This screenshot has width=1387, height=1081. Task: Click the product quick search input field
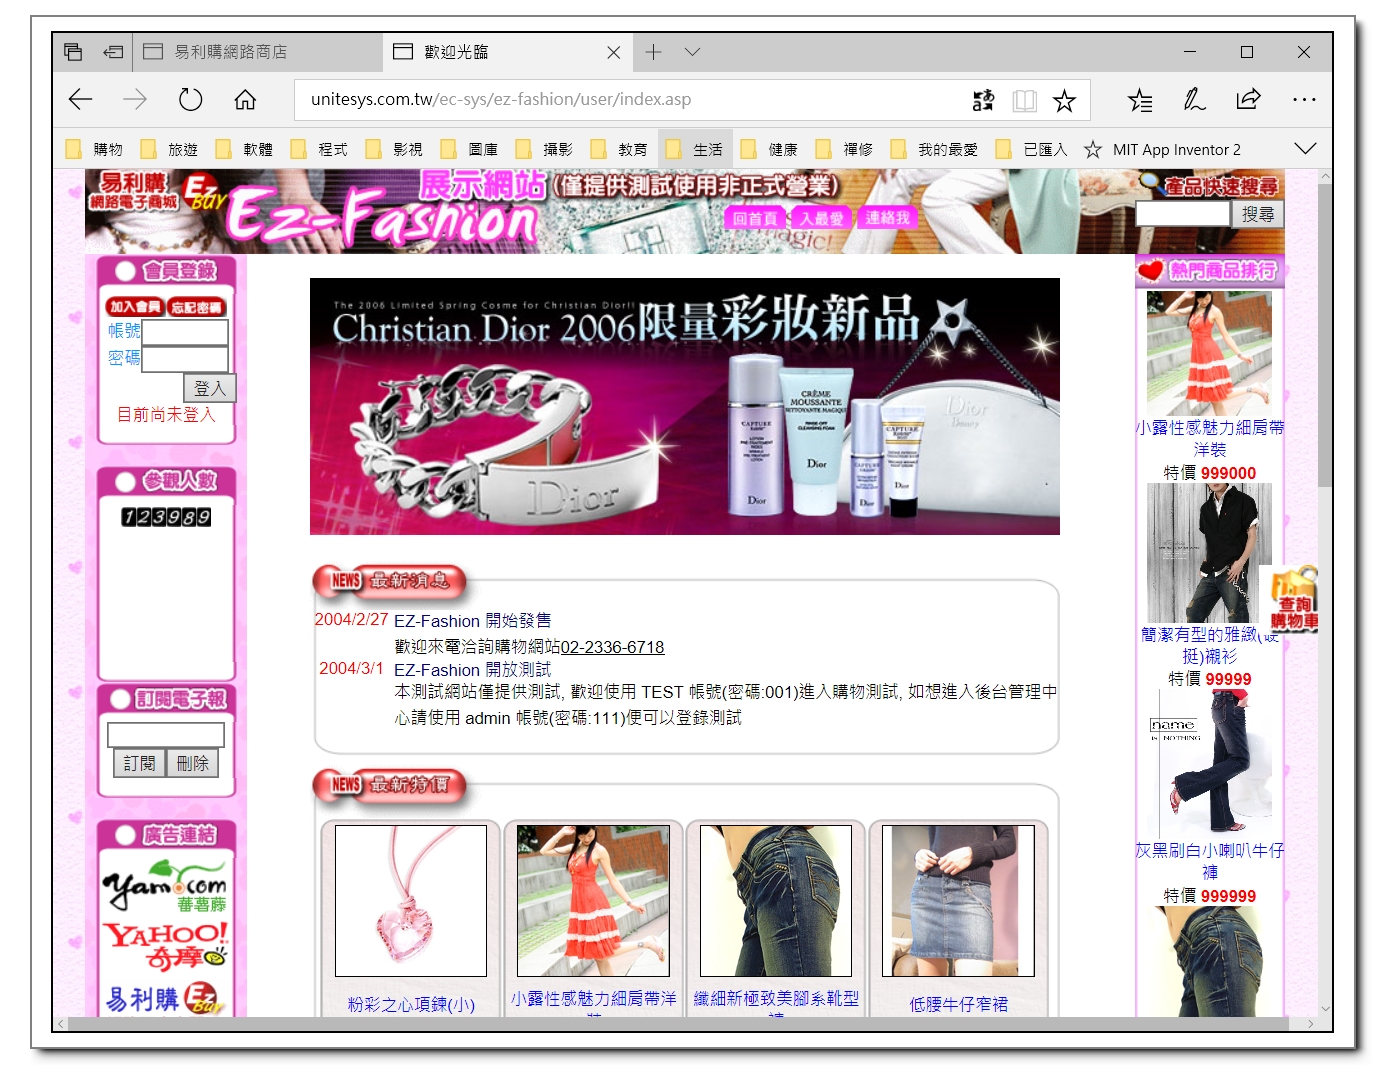[1182, 214]
